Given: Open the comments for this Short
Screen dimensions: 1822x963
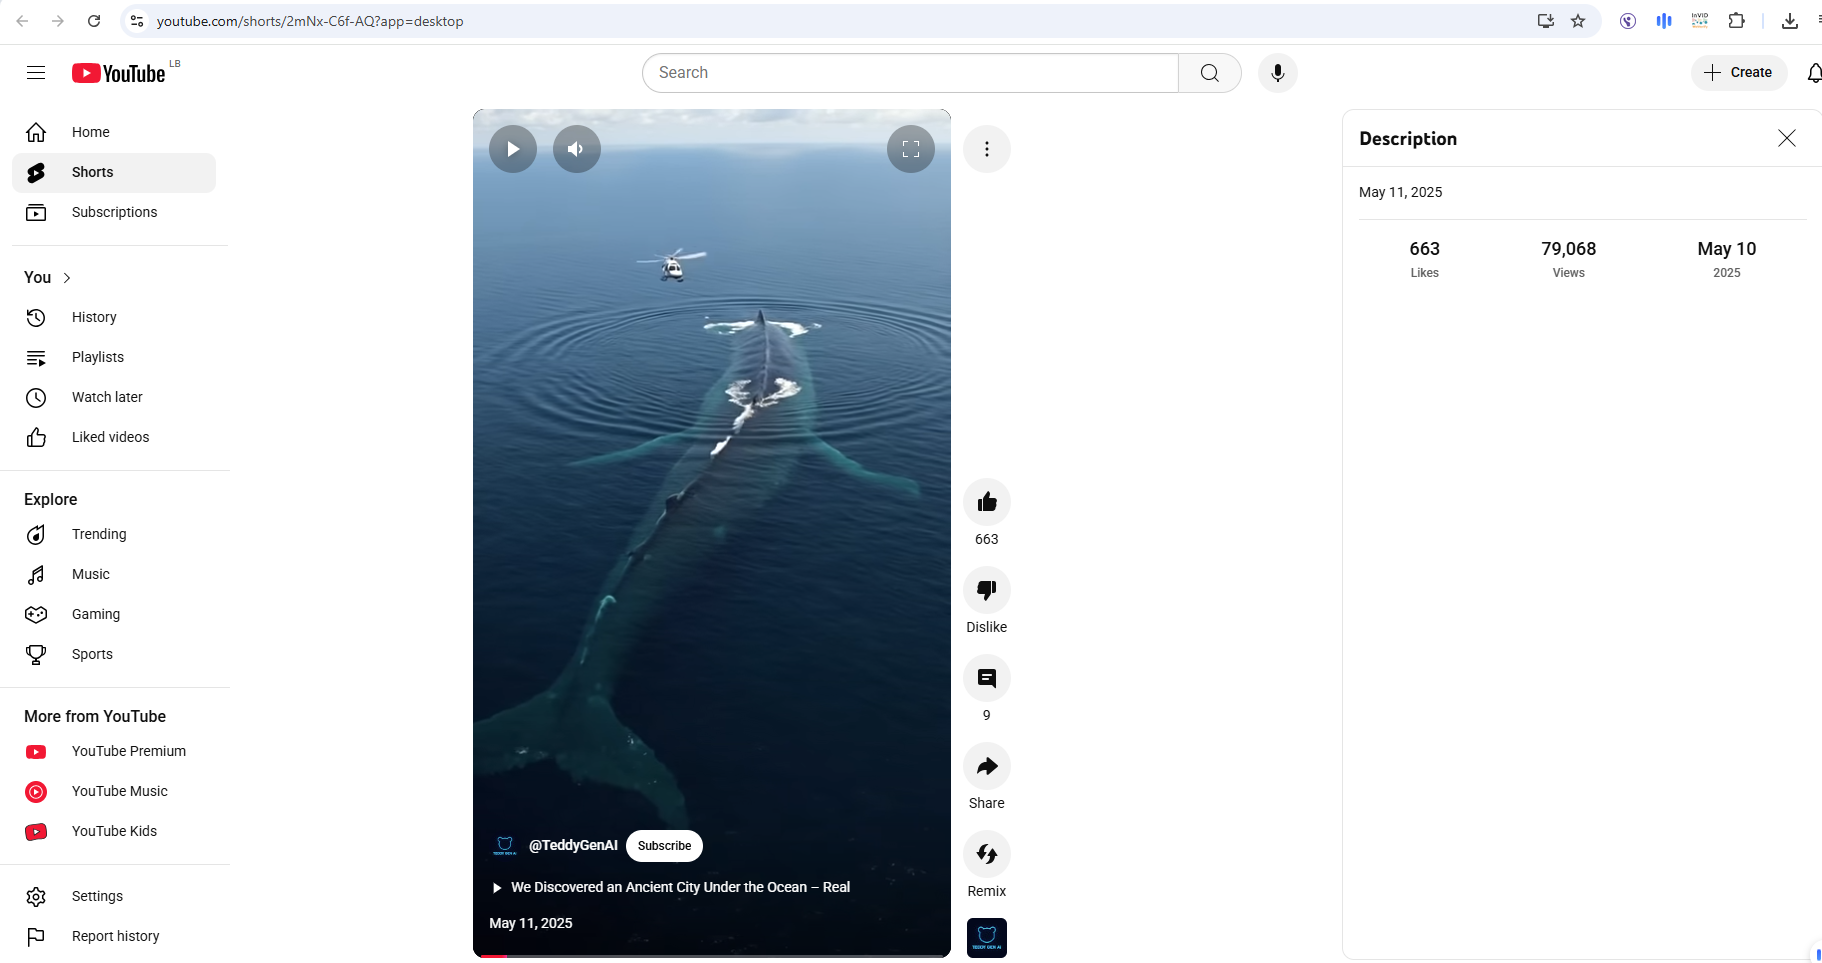Looking at the screenshot, I should [986, 678].
